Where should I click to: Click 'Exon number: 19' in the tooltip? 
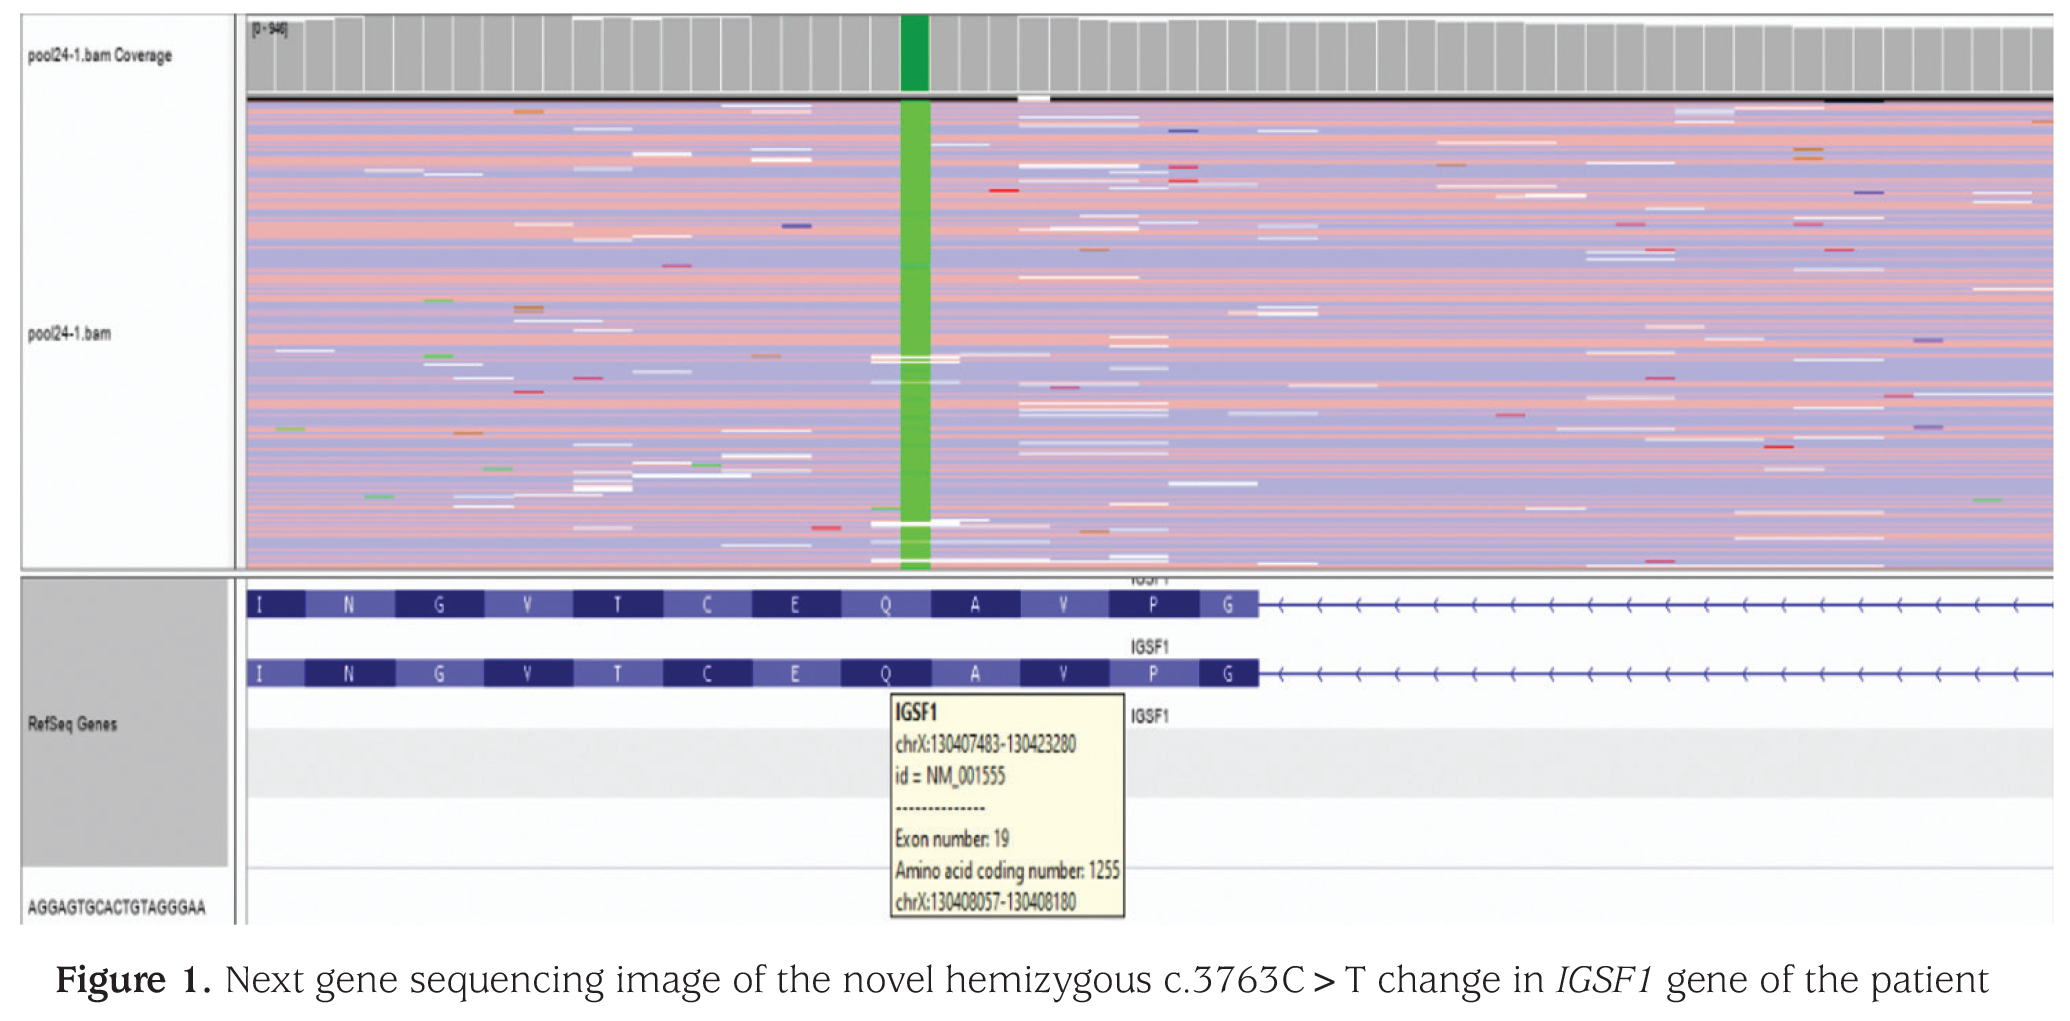point(952,838)
